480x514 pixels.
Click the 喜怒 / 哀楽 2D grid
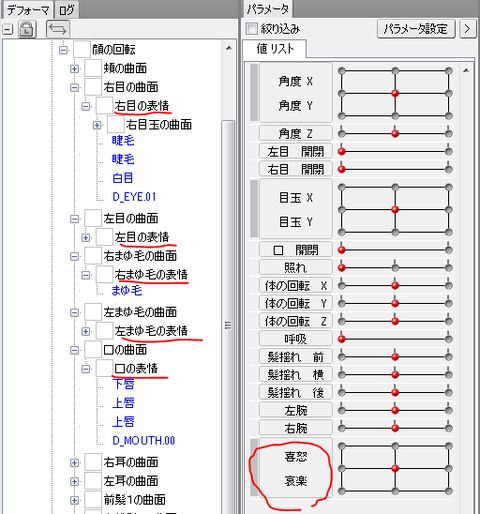[395, 468]
